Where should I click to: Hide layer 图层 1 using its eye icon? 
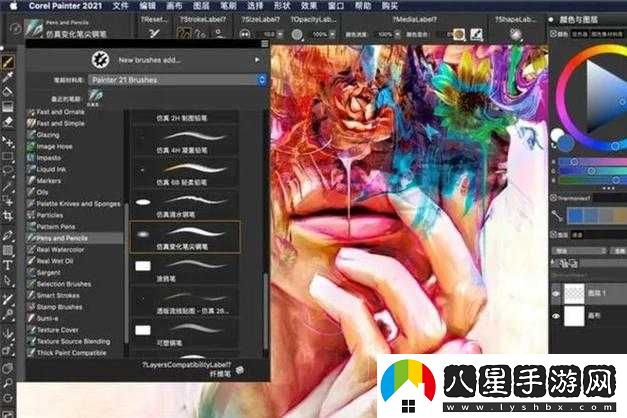555,294
